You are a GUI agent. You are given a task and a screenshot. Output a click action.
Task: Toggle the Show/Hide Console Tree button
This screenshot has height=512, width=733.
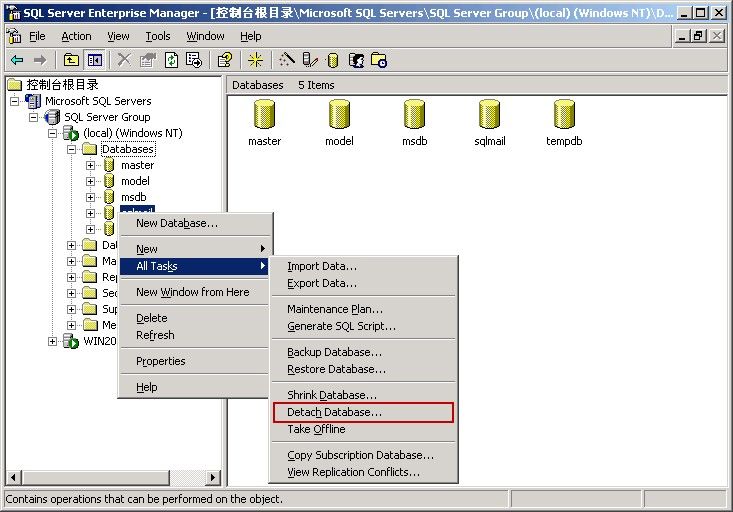point(95,60)
